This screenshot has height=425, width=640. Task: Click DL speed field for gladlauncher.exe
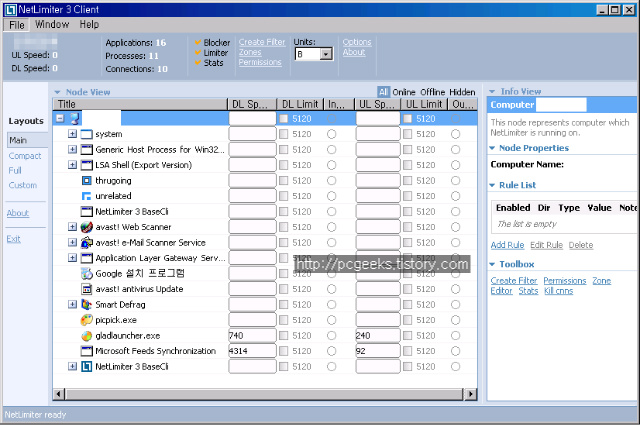tap(252, 336)
